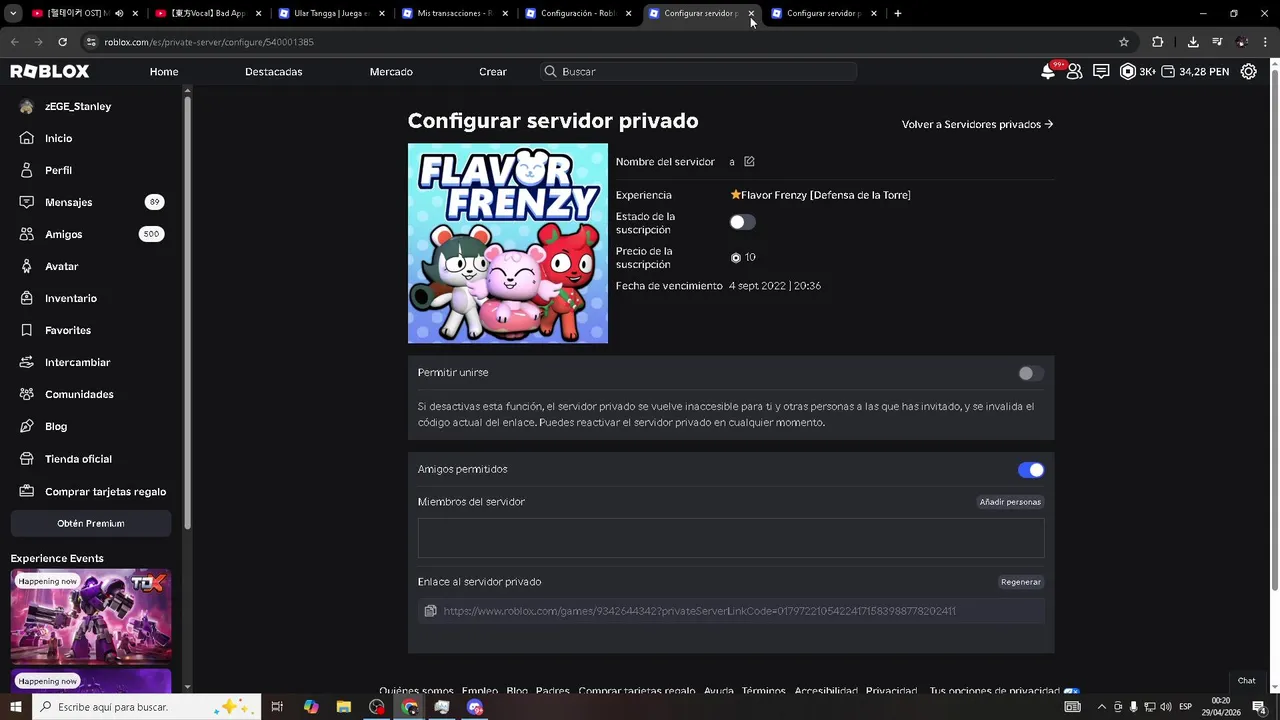Click the Regenerar link button
1280x720 pixels.
1021,582
